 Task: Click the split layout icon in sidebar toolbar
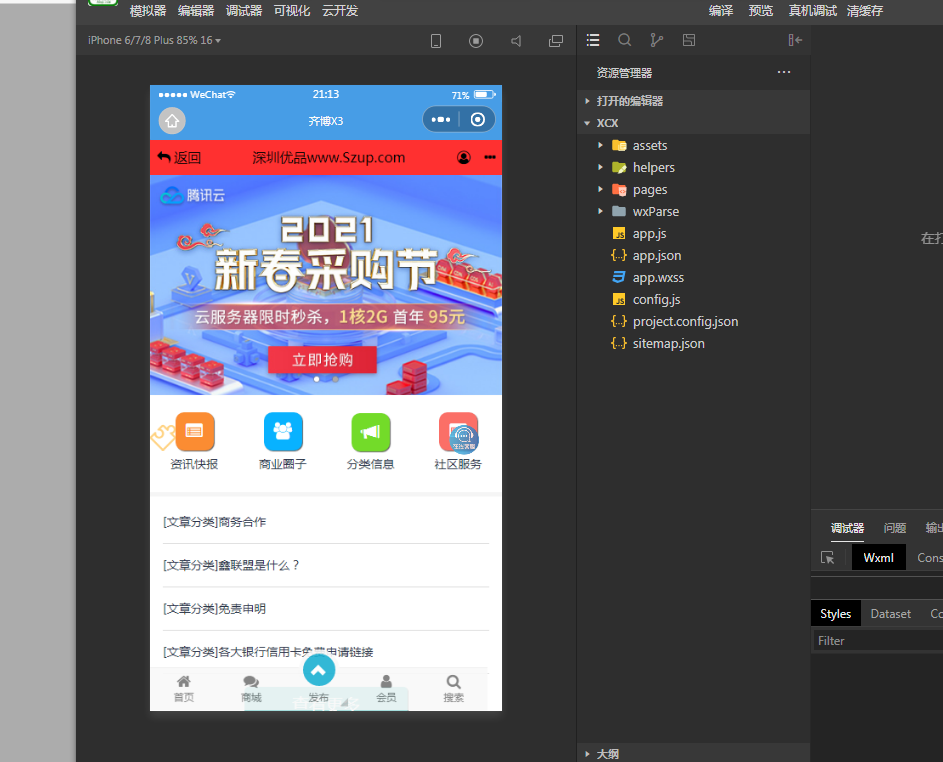tap(689, 40)
